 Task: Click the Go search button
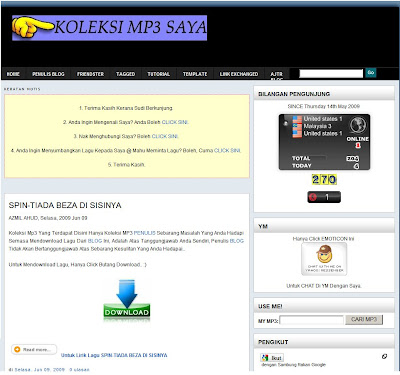click(x=371, y=73)
